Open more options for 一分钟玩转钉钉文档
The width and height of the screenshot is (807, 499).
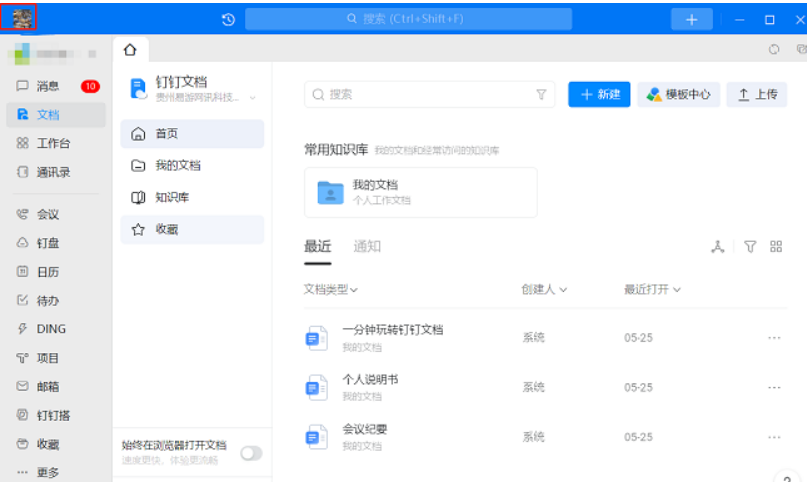point(774,338)
